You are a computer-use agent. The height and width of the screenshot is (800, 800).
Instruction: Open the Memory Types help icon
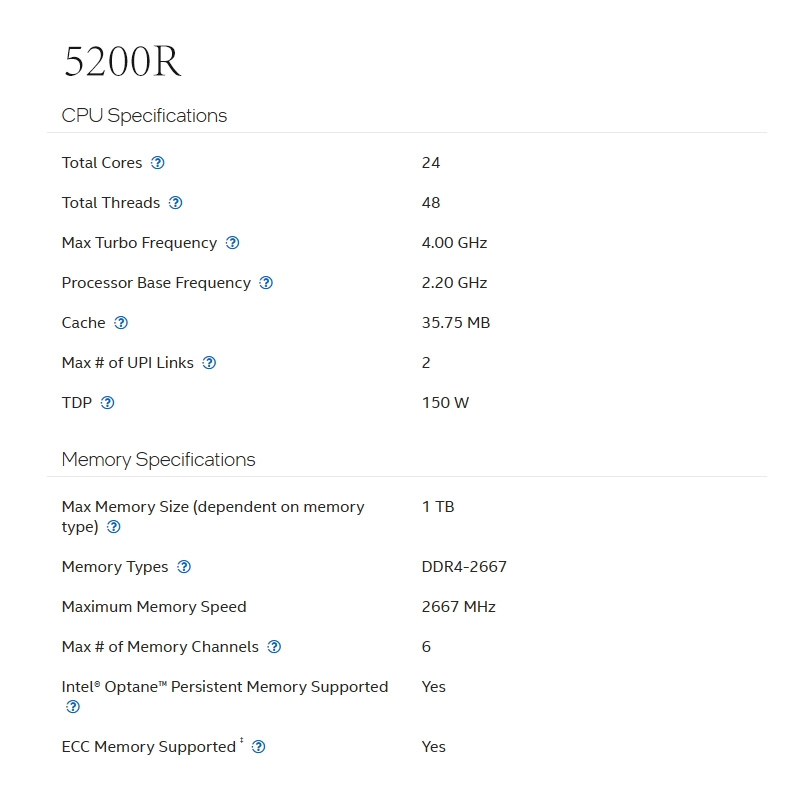[x=184, y=567]
